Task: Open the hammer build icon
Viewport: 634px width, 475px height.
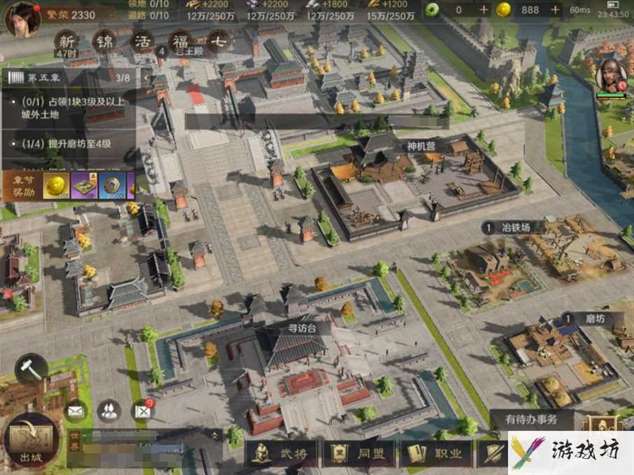Action: 31,369
